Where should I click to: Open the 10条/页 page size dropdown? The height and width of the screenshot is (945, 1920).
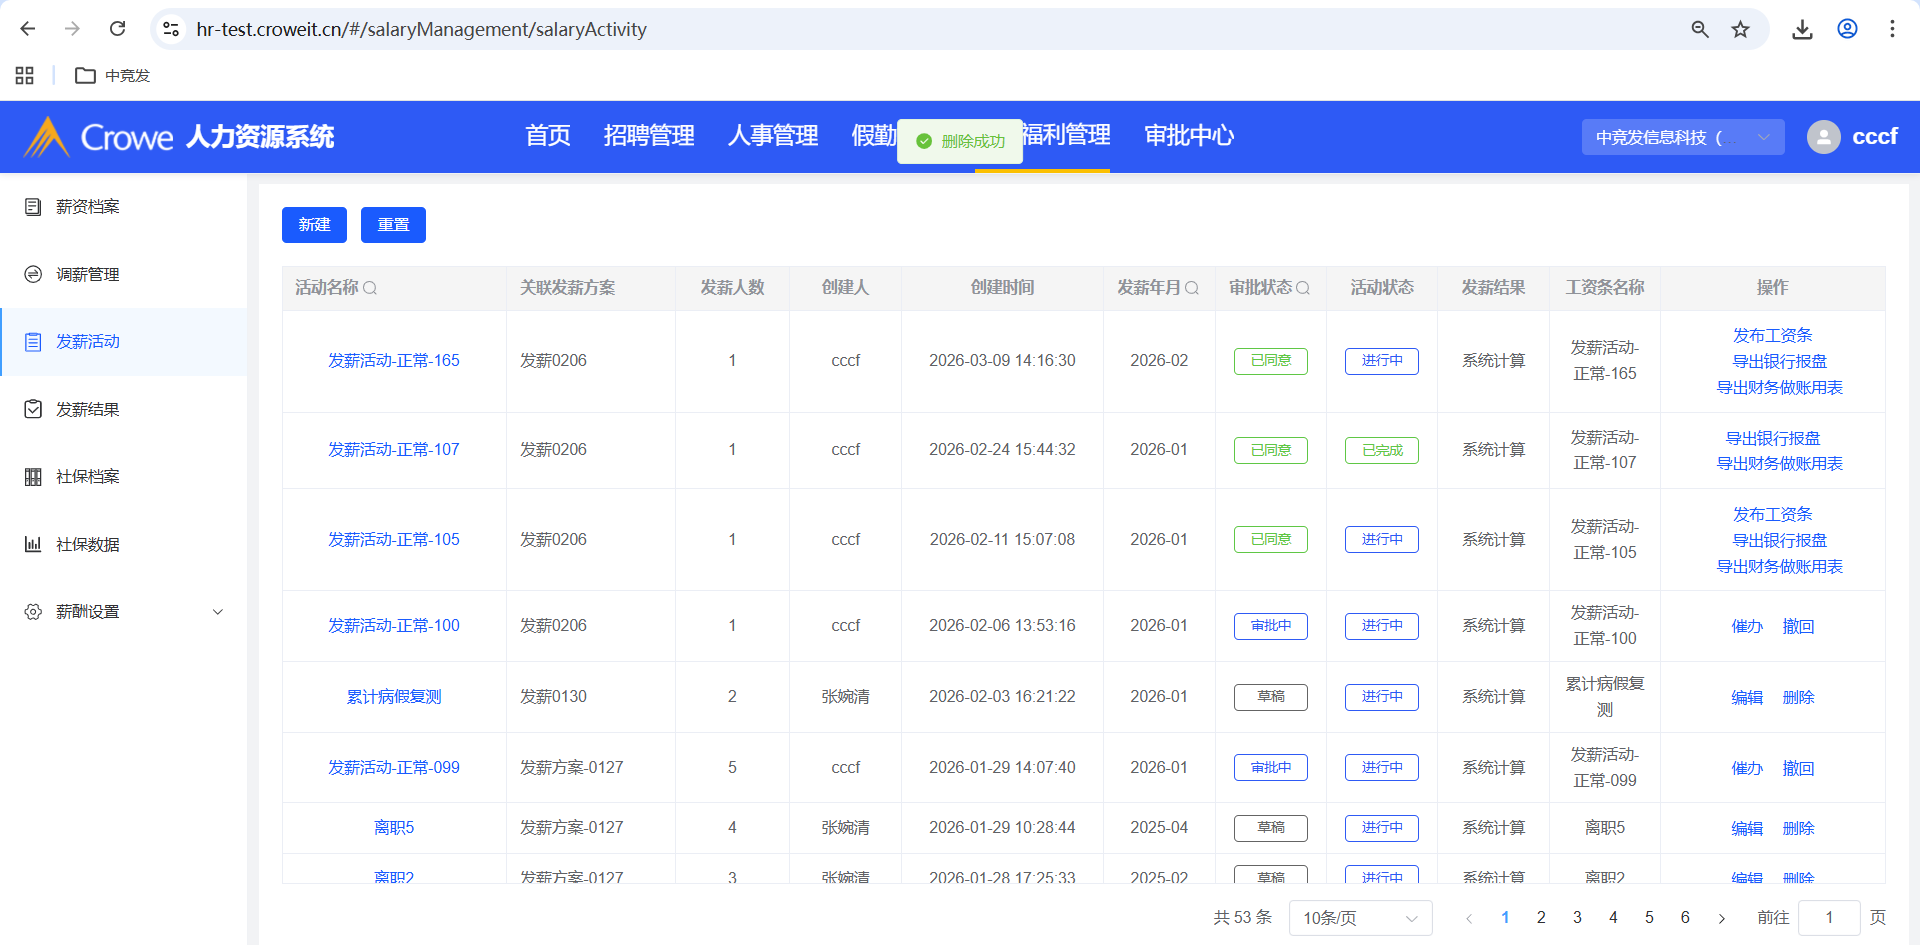(x=1360, y=918)
